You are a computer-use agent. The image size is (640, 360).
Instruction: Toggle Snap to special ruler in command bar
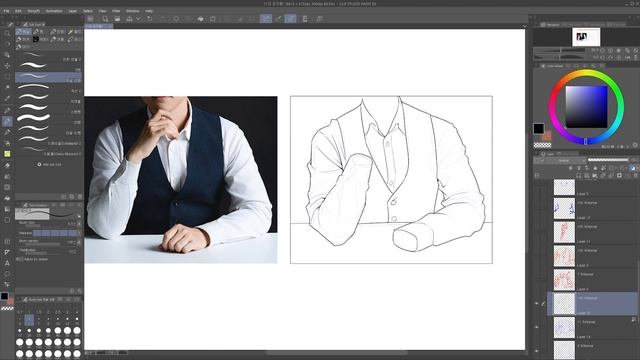coord(278,19)
